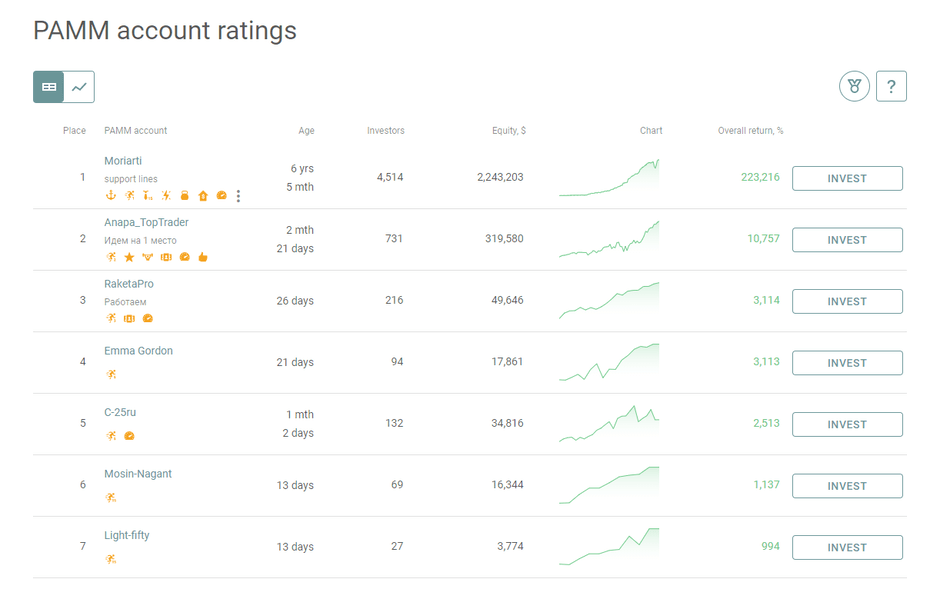Click the anchor badge icon under Moriarti
The image size is (950, 589).
coord(111,196)
